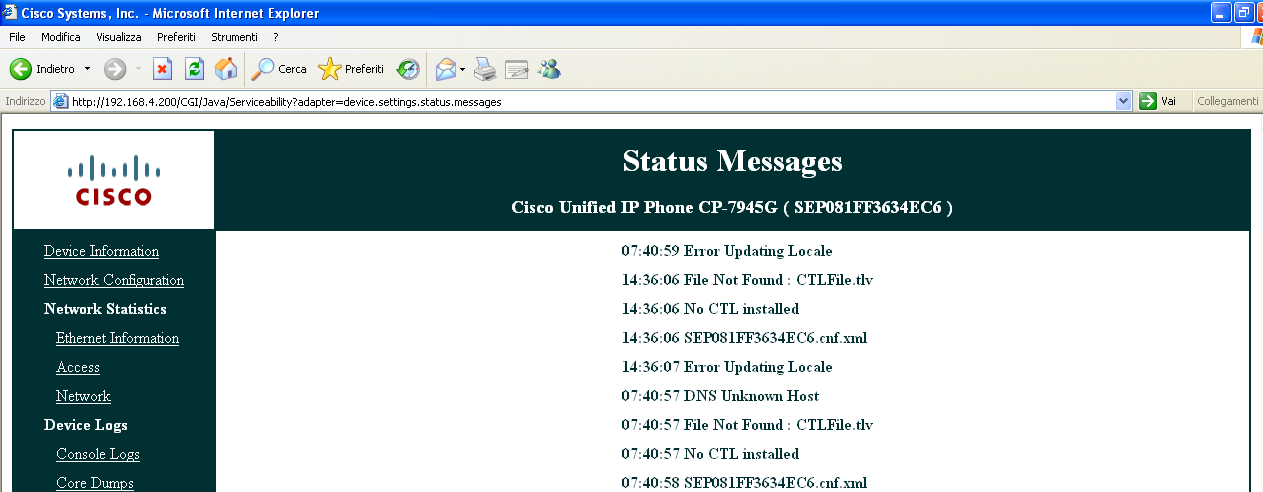Open the File menu
This screenshot has width=1263, height=492.
17,37
